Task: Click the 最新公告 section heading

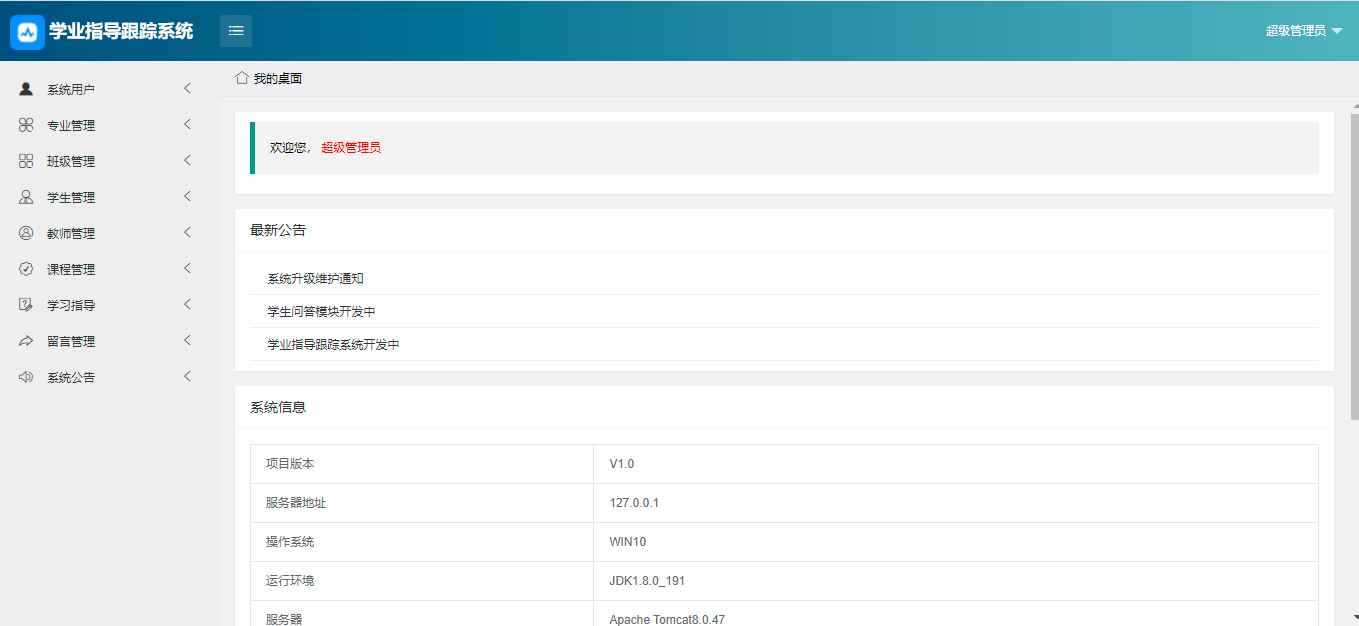Action: (278, 230)
